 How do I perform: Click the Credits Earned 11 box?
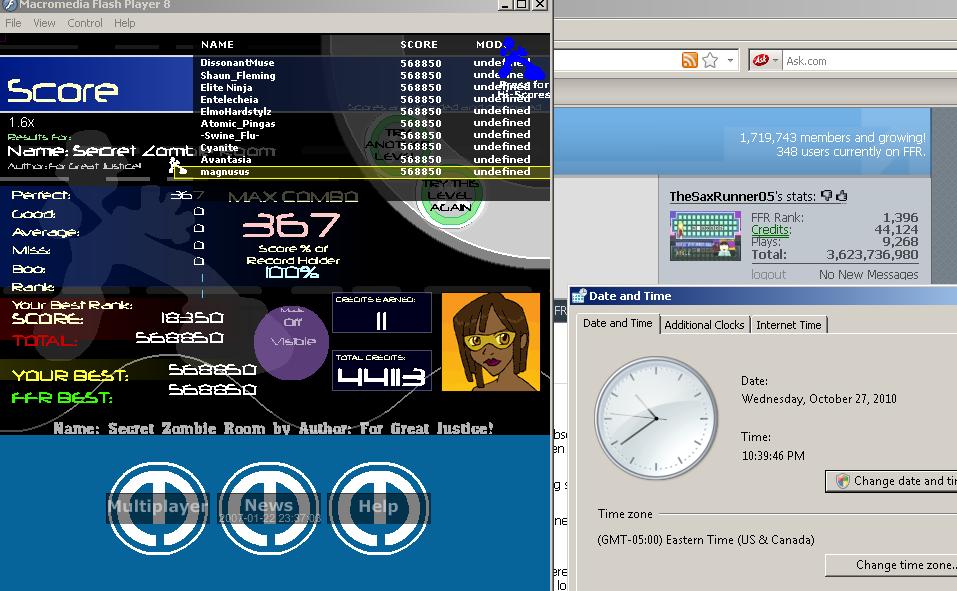[381, 313]
